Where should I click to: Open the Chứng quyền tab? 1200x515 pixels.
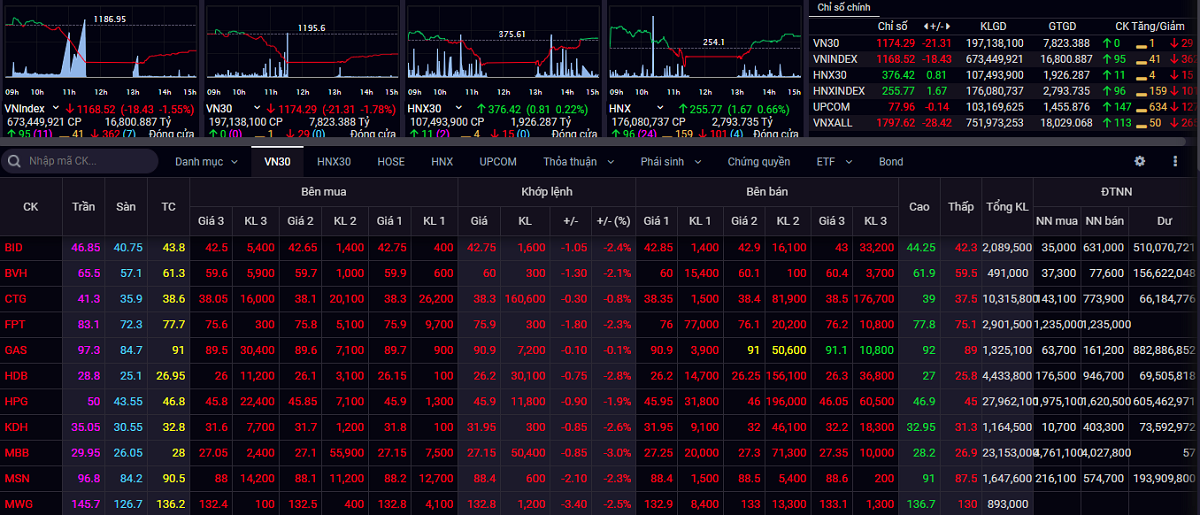[x=758, y=161]
